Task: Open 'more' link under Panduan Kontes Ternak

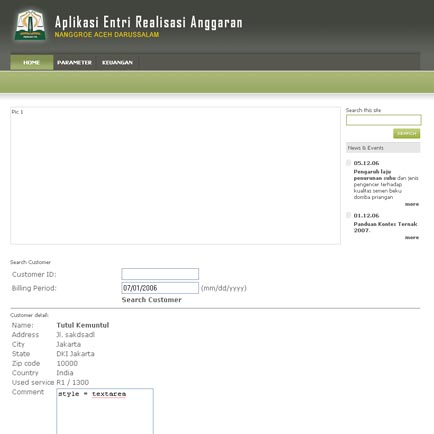Action: (x=412, y=237)
